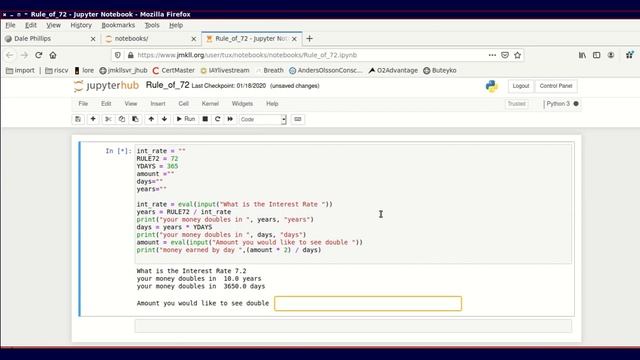Open the CertMaster bookmark
This screenshot has height=360, width=640.
coord(173,71)
